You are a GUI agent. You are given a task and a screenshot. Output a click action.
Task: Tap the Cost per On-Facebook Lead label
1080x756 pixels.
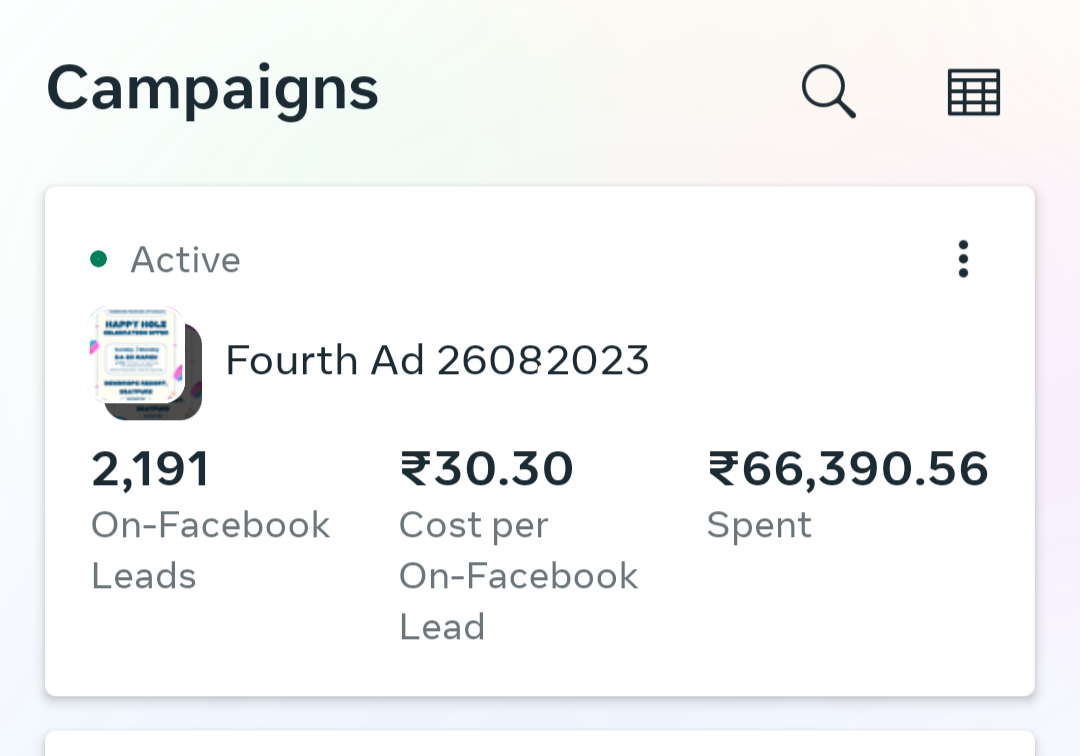(519, 576)
